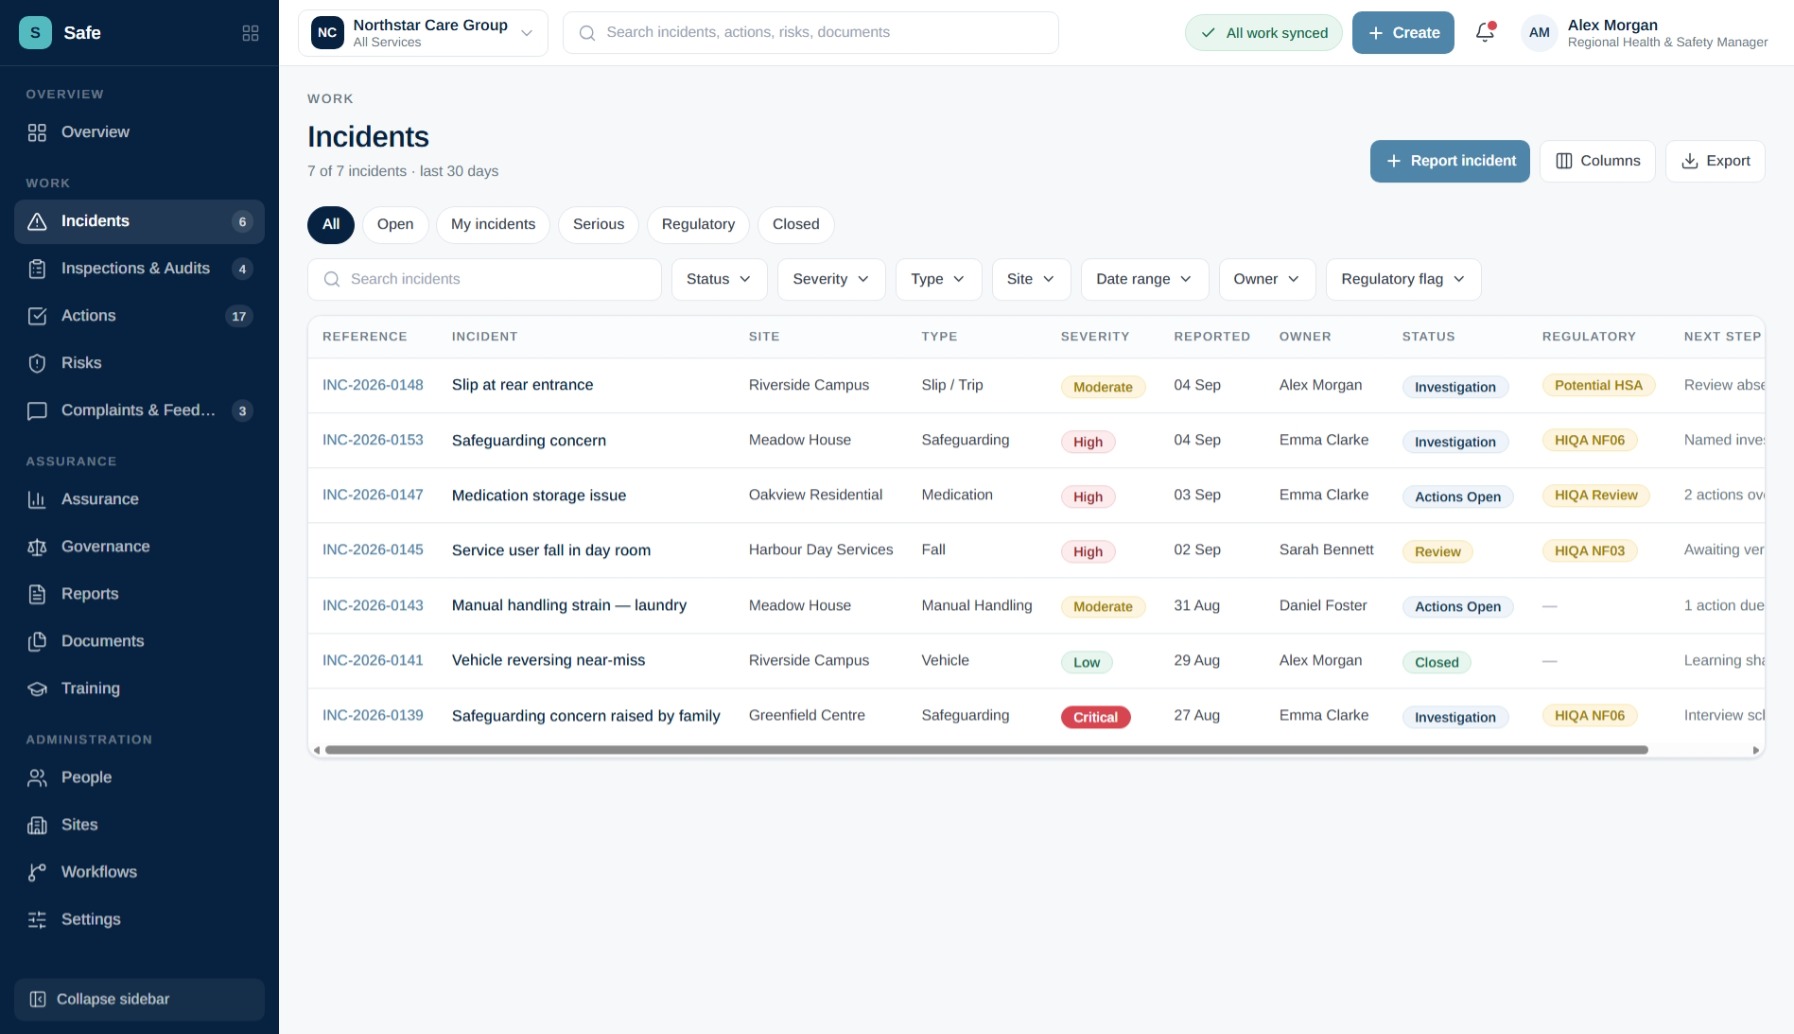The image size is (1794, 1034).
Task: Click the Safe logo icon
Action: [x=35, y=32]
